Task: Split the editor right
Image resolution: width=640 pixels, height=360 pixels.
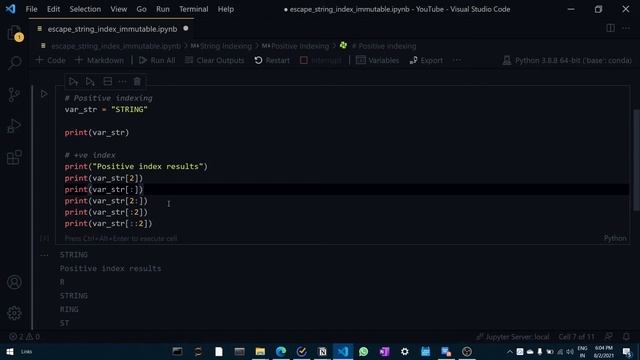Action: pyautogui.click(x=610, y=28)
